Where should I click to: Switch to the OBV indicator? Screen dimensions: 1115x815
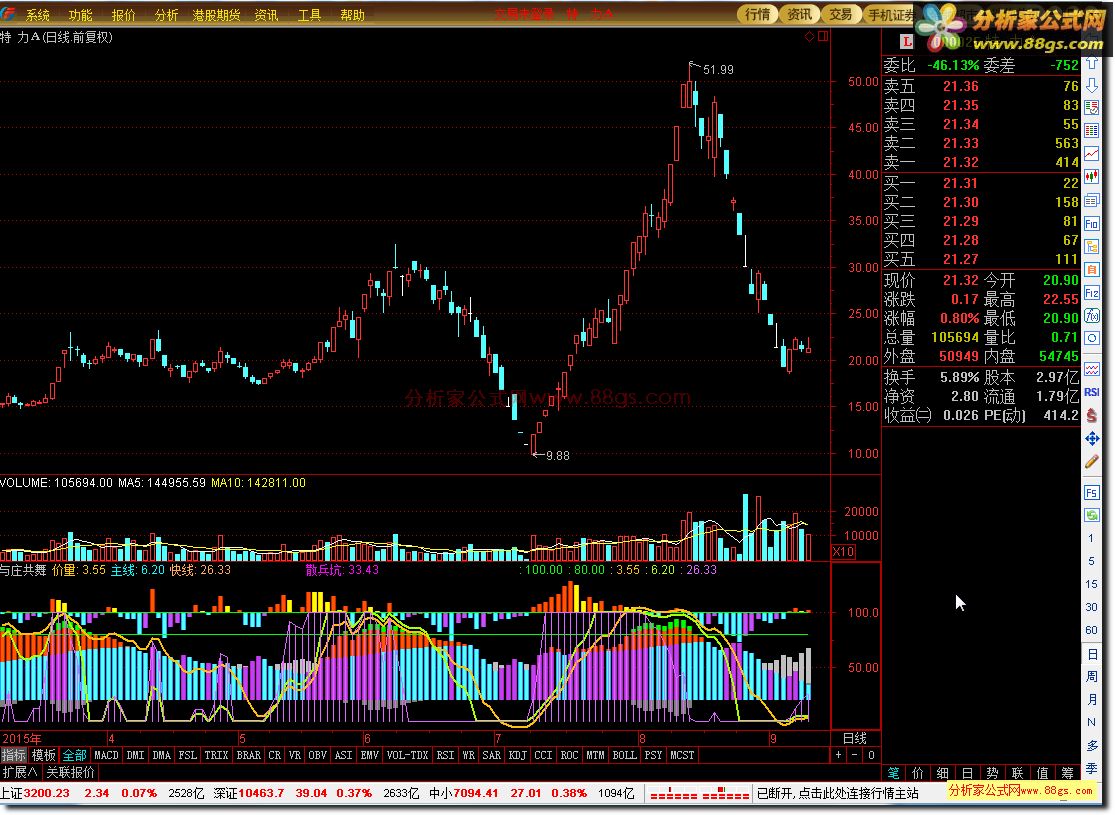[x=317, y=755]
